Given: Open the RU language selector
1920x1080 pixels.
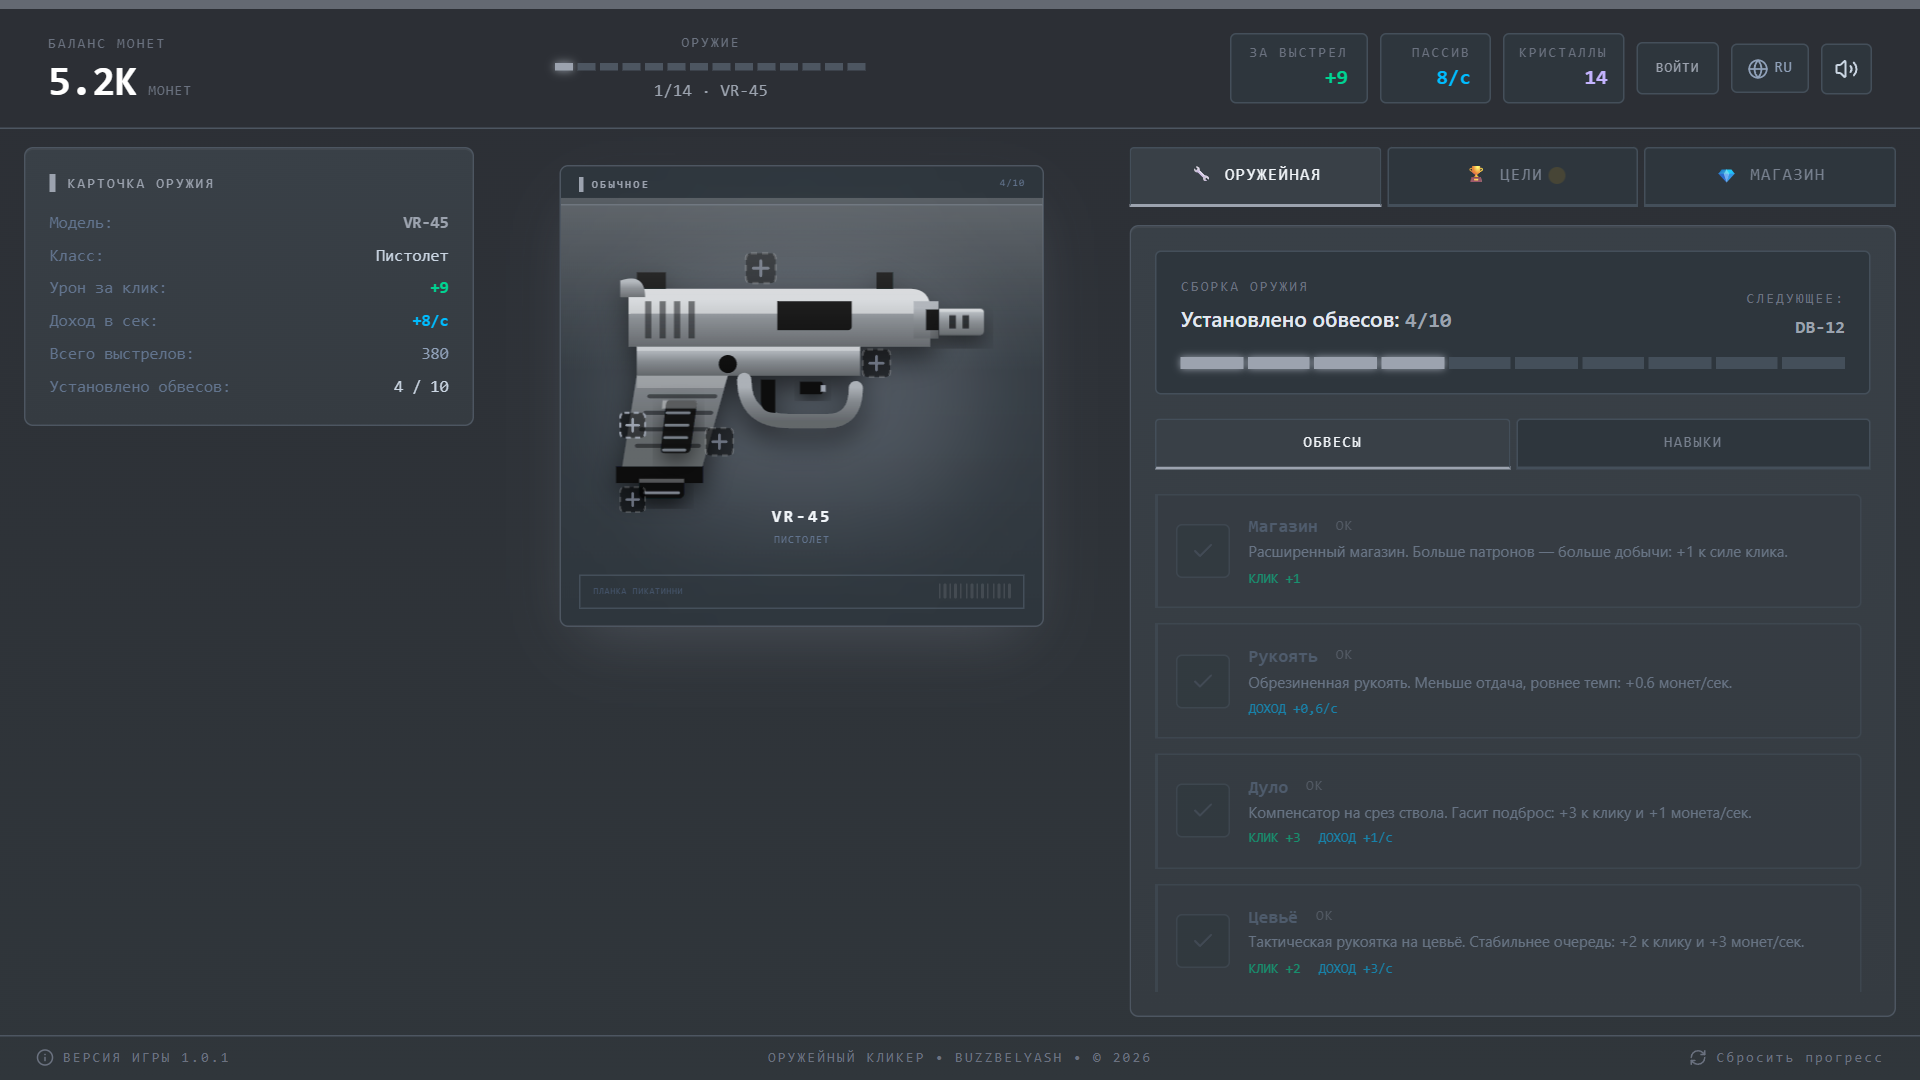Looking at the screenshot, I should pos(1770,68).
